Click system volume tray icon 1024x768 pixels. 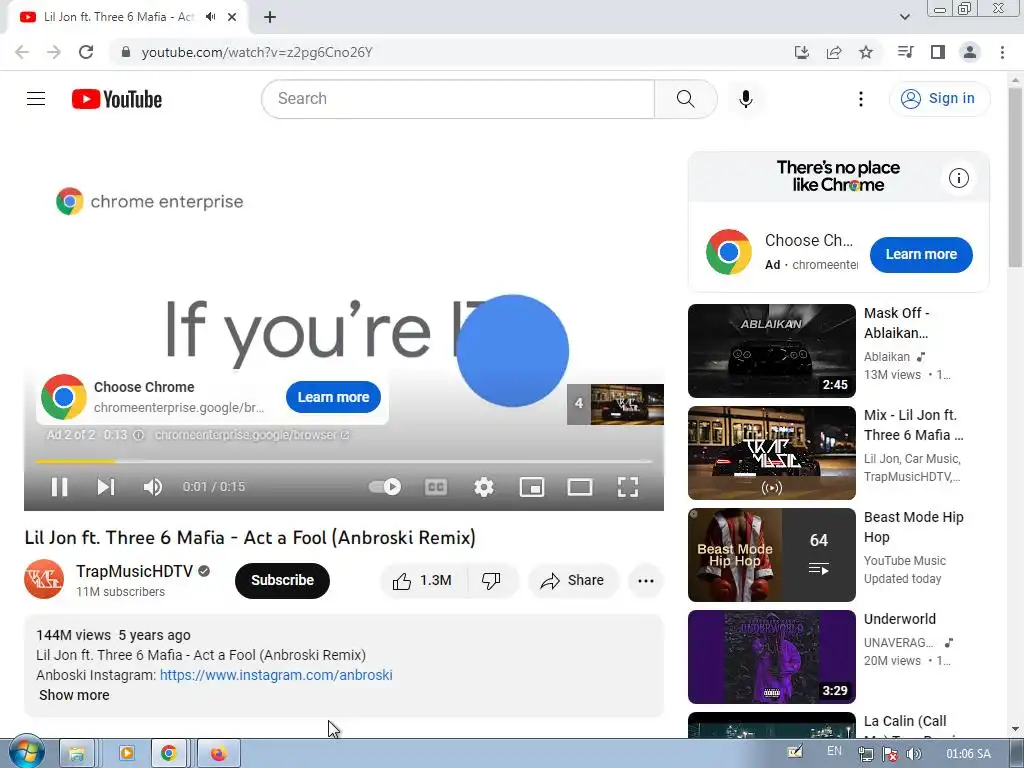click(914, 754)
